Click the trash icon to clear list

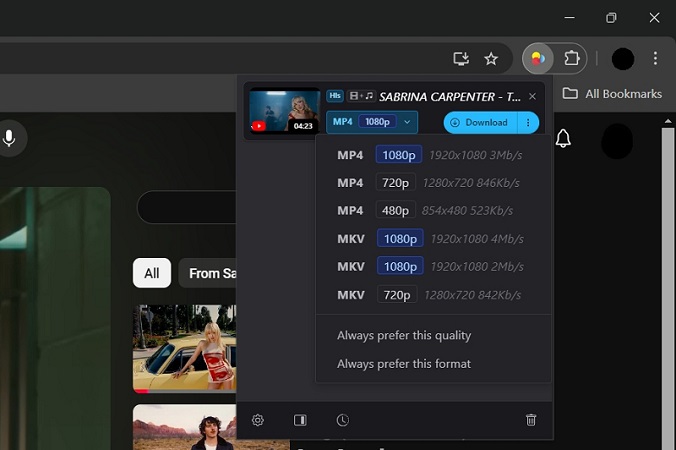531,420
